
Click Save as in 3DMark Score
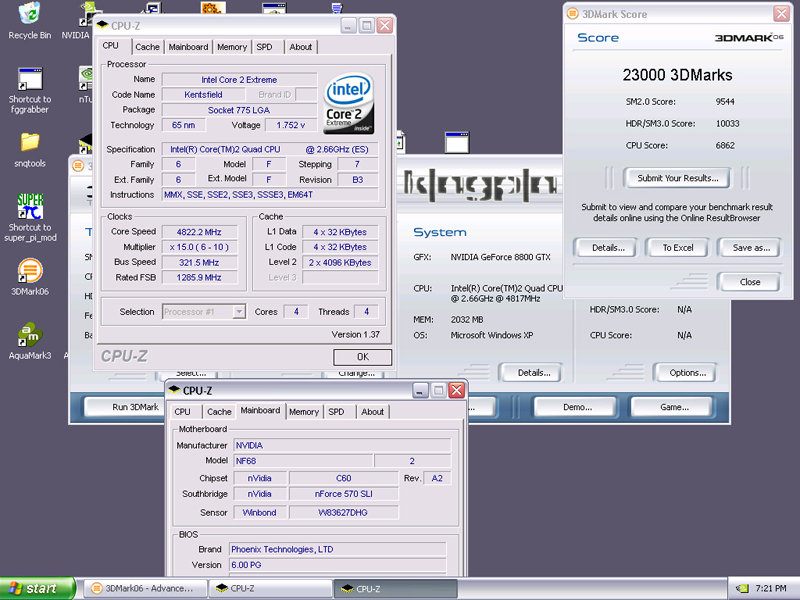751,247
